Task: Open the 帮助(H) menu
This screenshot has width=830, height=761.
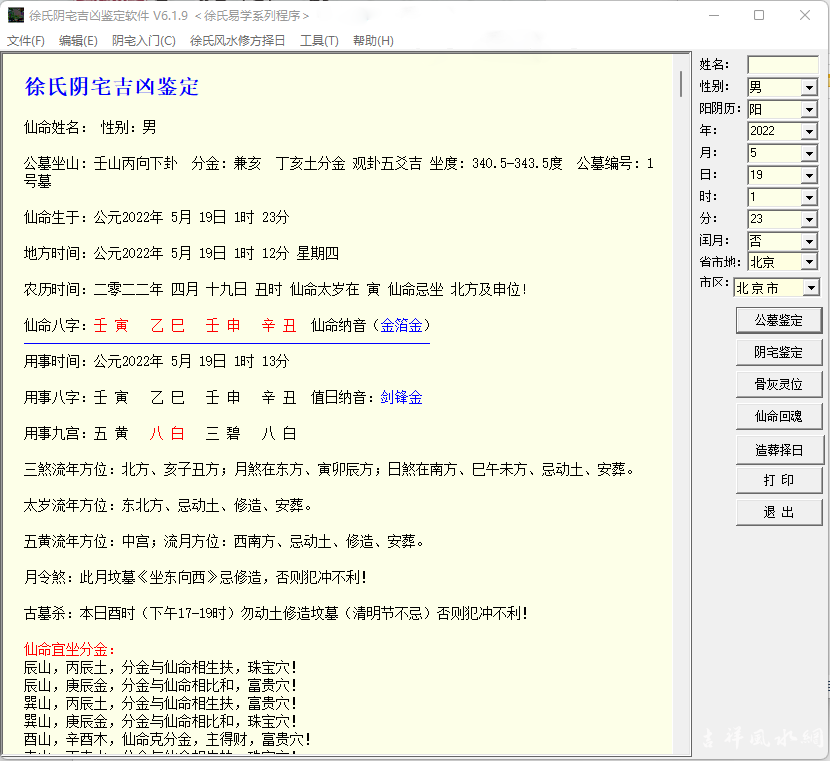Action: coord(373,41)
